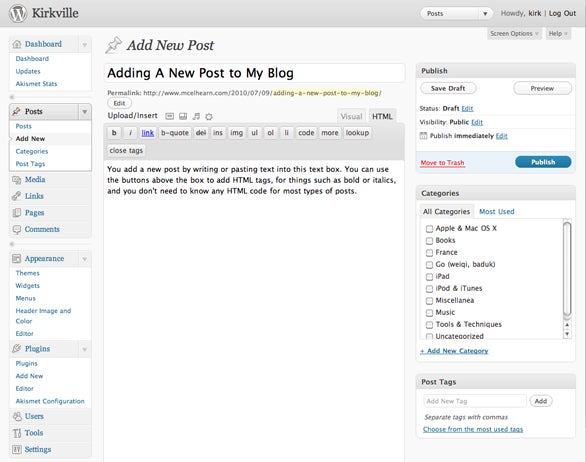Click the Add Audio music note icon
Image resolution: width=586 pixels, height=462 pixels.
coord(196,116)
